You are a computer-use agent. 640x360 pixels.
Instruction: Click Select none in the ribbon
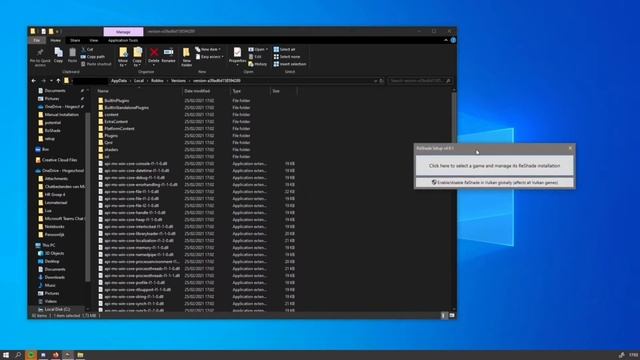287,57
